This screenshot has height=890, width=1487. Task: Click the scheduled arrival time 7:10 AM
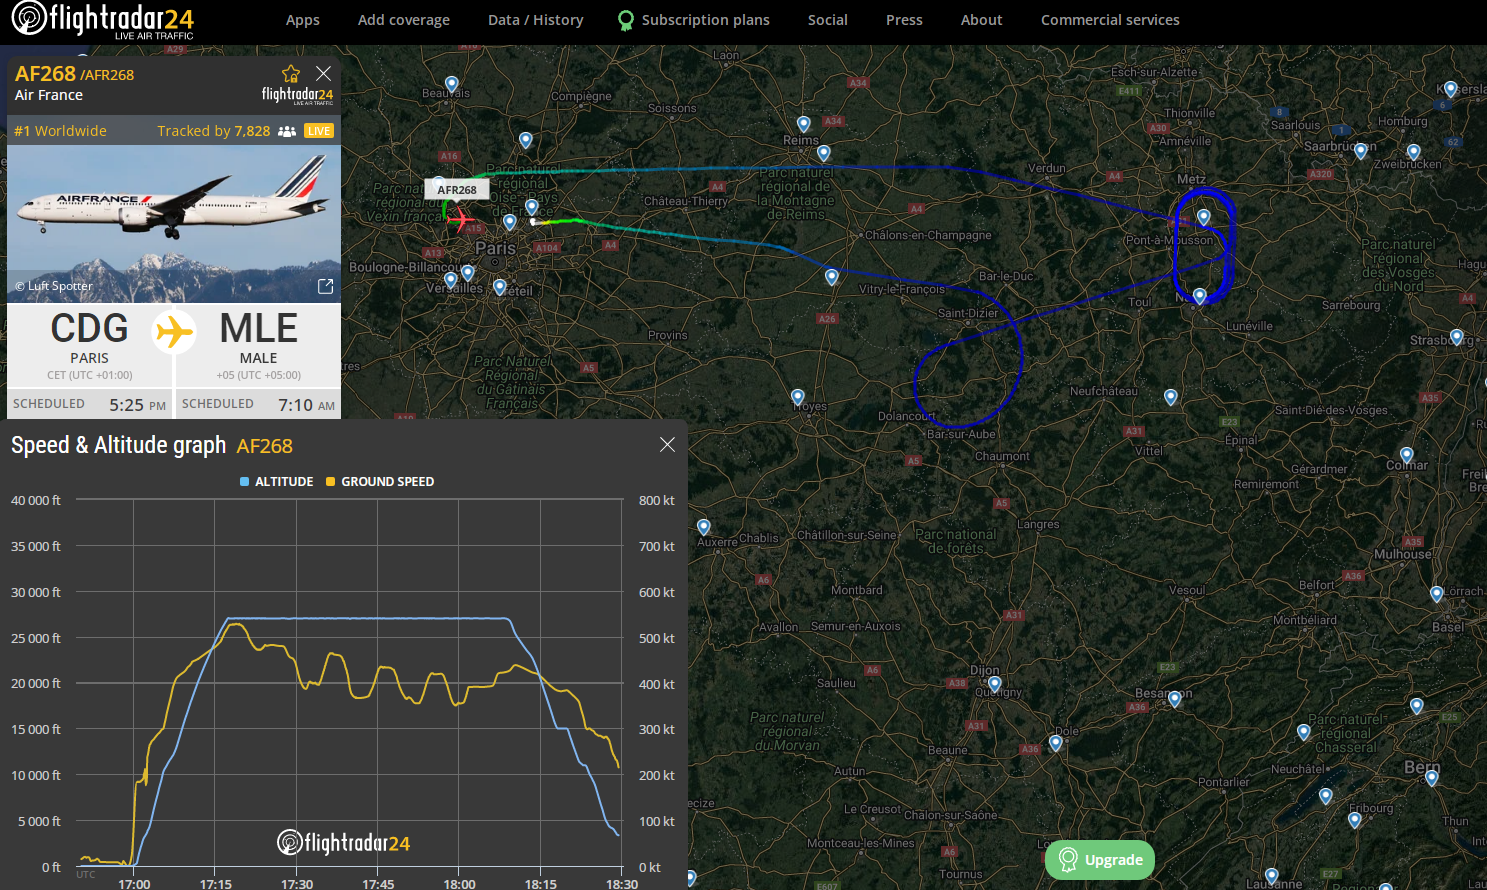click(x=307, y=405)
